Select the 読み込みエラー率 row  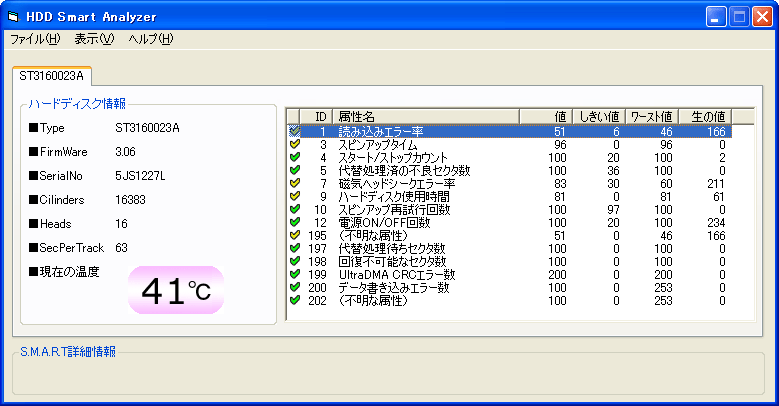[x=510, y=131]
